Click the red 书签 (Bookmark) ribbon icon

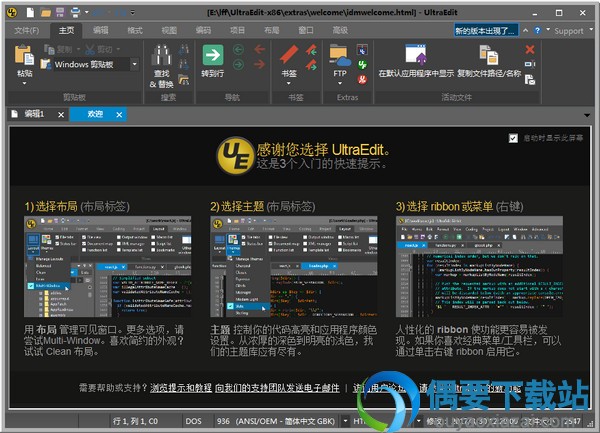[x=289, y=55]
